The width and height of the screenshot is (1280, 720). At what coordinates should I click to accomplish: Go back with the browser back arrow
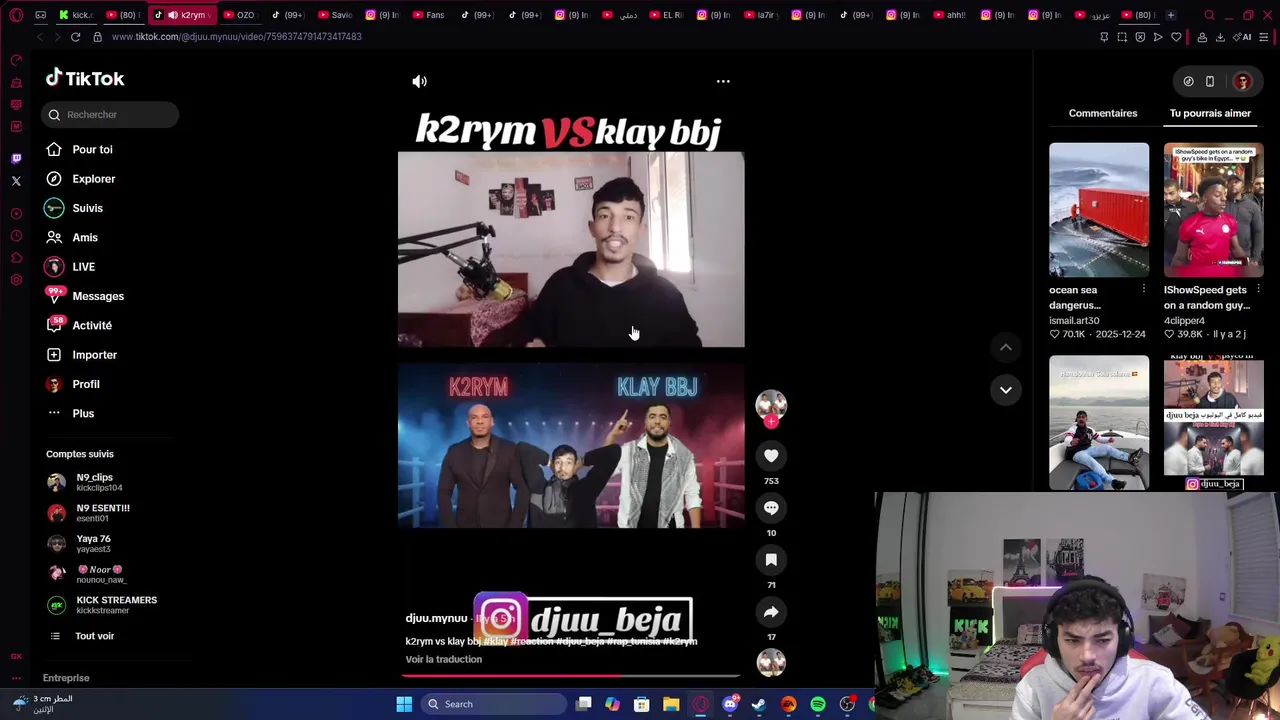pos(40,37)
